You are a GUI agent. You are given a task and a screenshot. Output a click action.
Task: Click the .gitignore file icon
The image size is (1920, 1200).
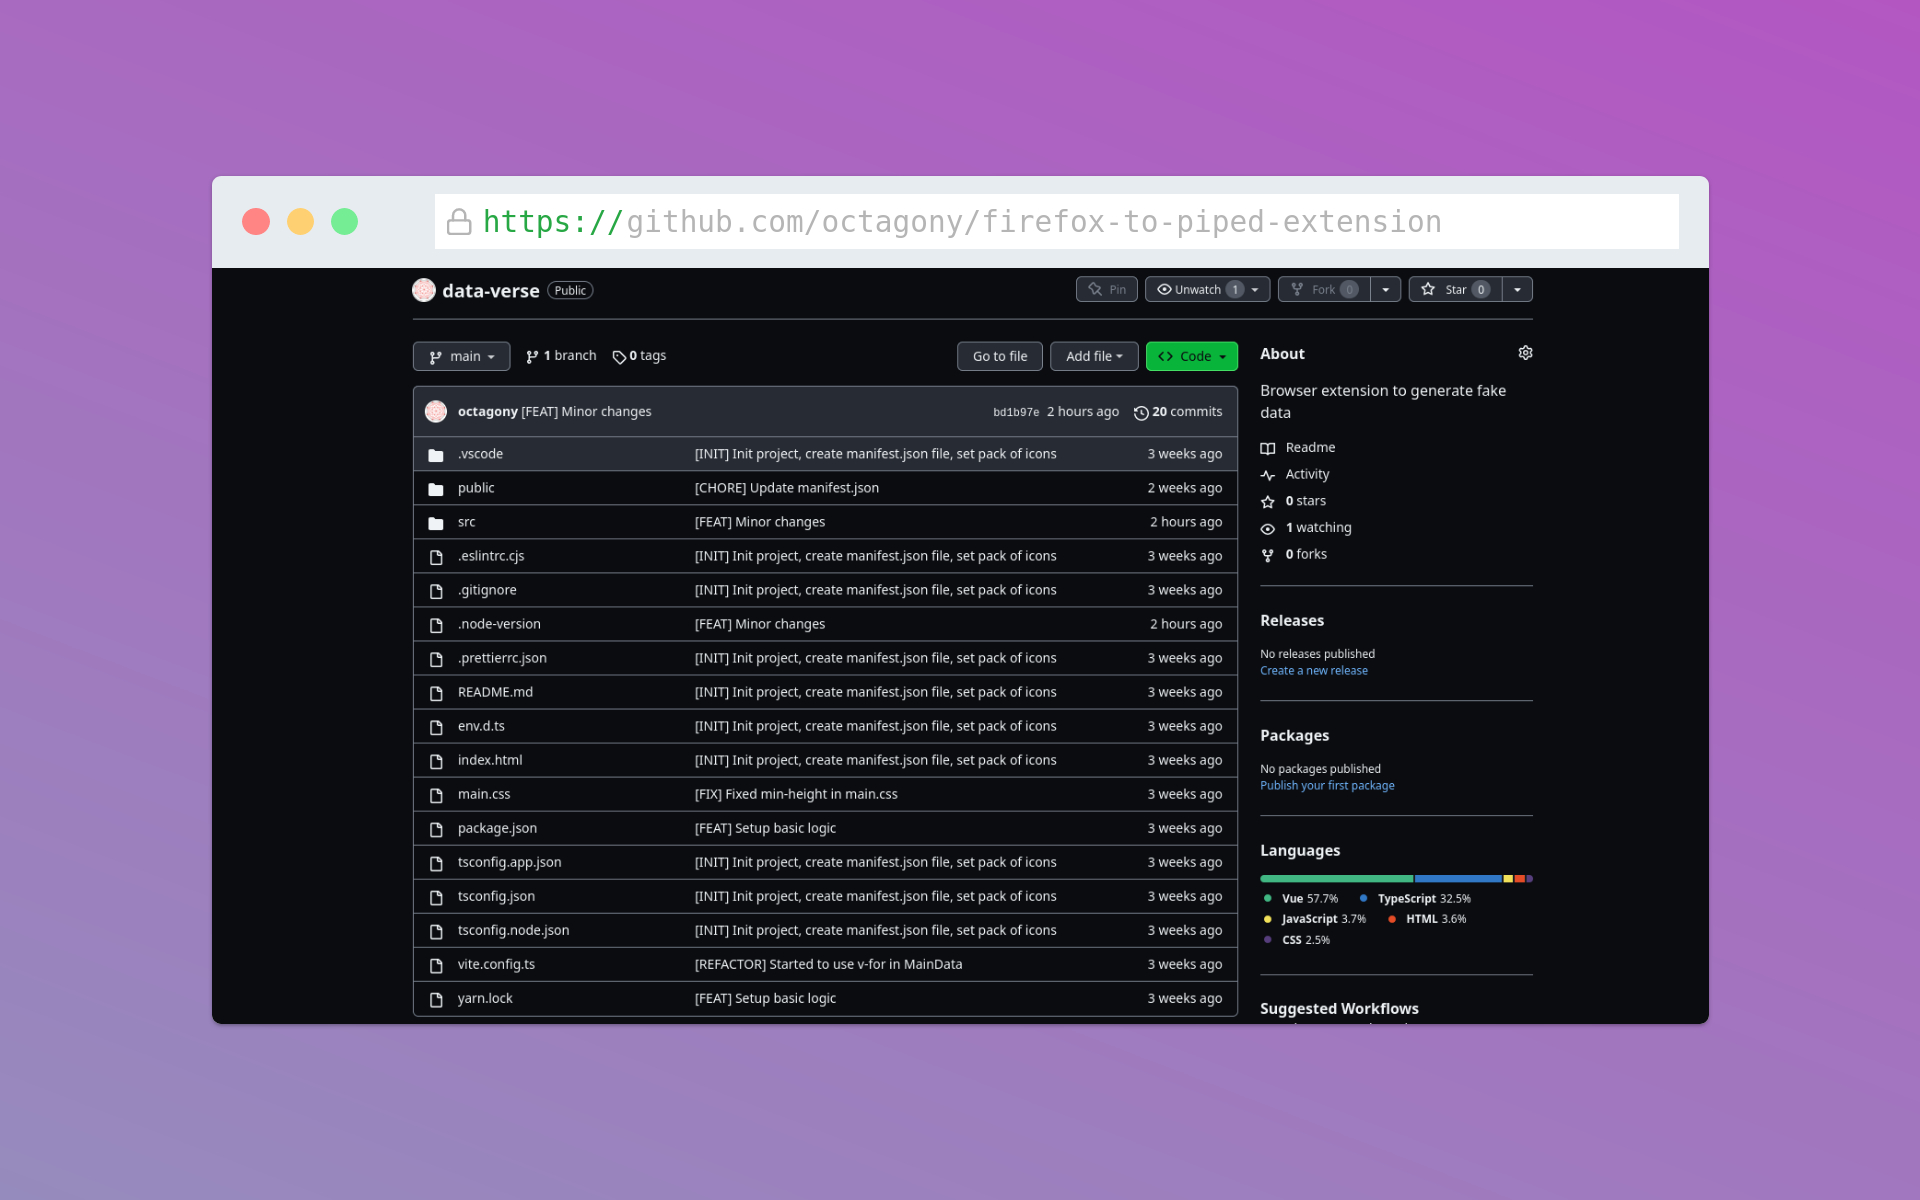[x=436, y=591]
